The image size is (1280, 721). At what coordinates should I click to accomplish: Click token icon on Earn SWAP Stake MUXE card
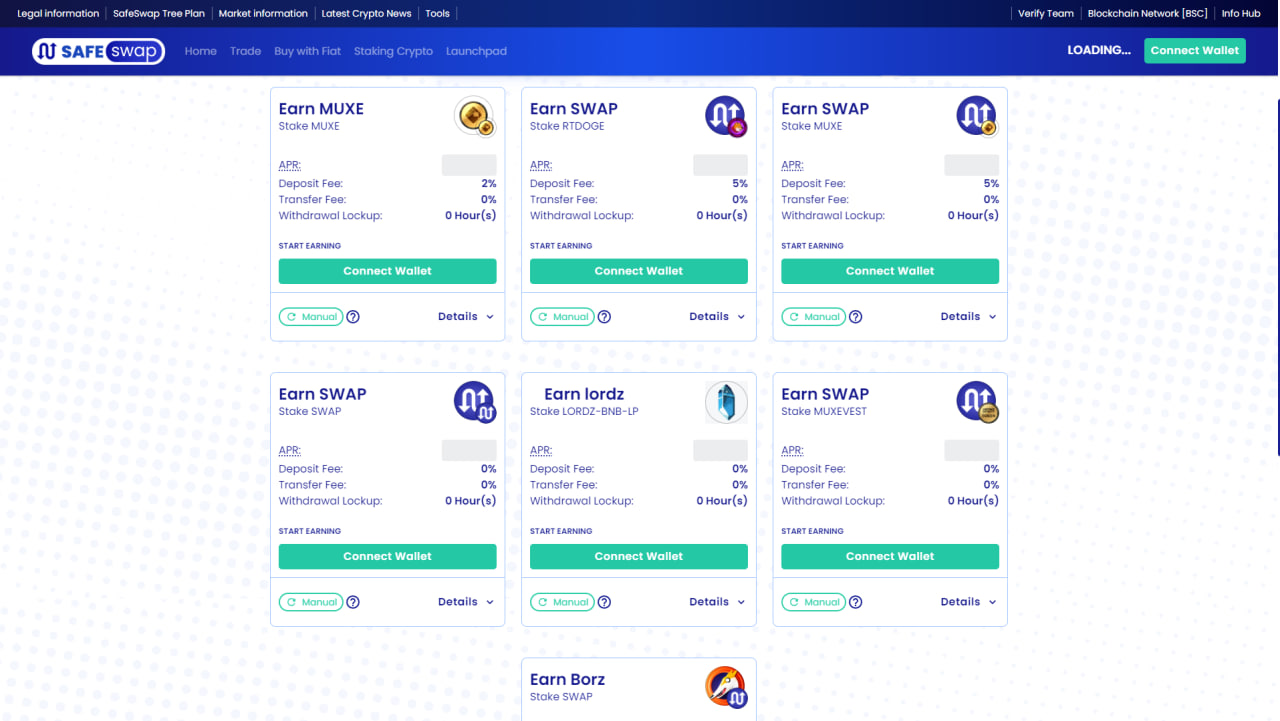tap(977, 117)
